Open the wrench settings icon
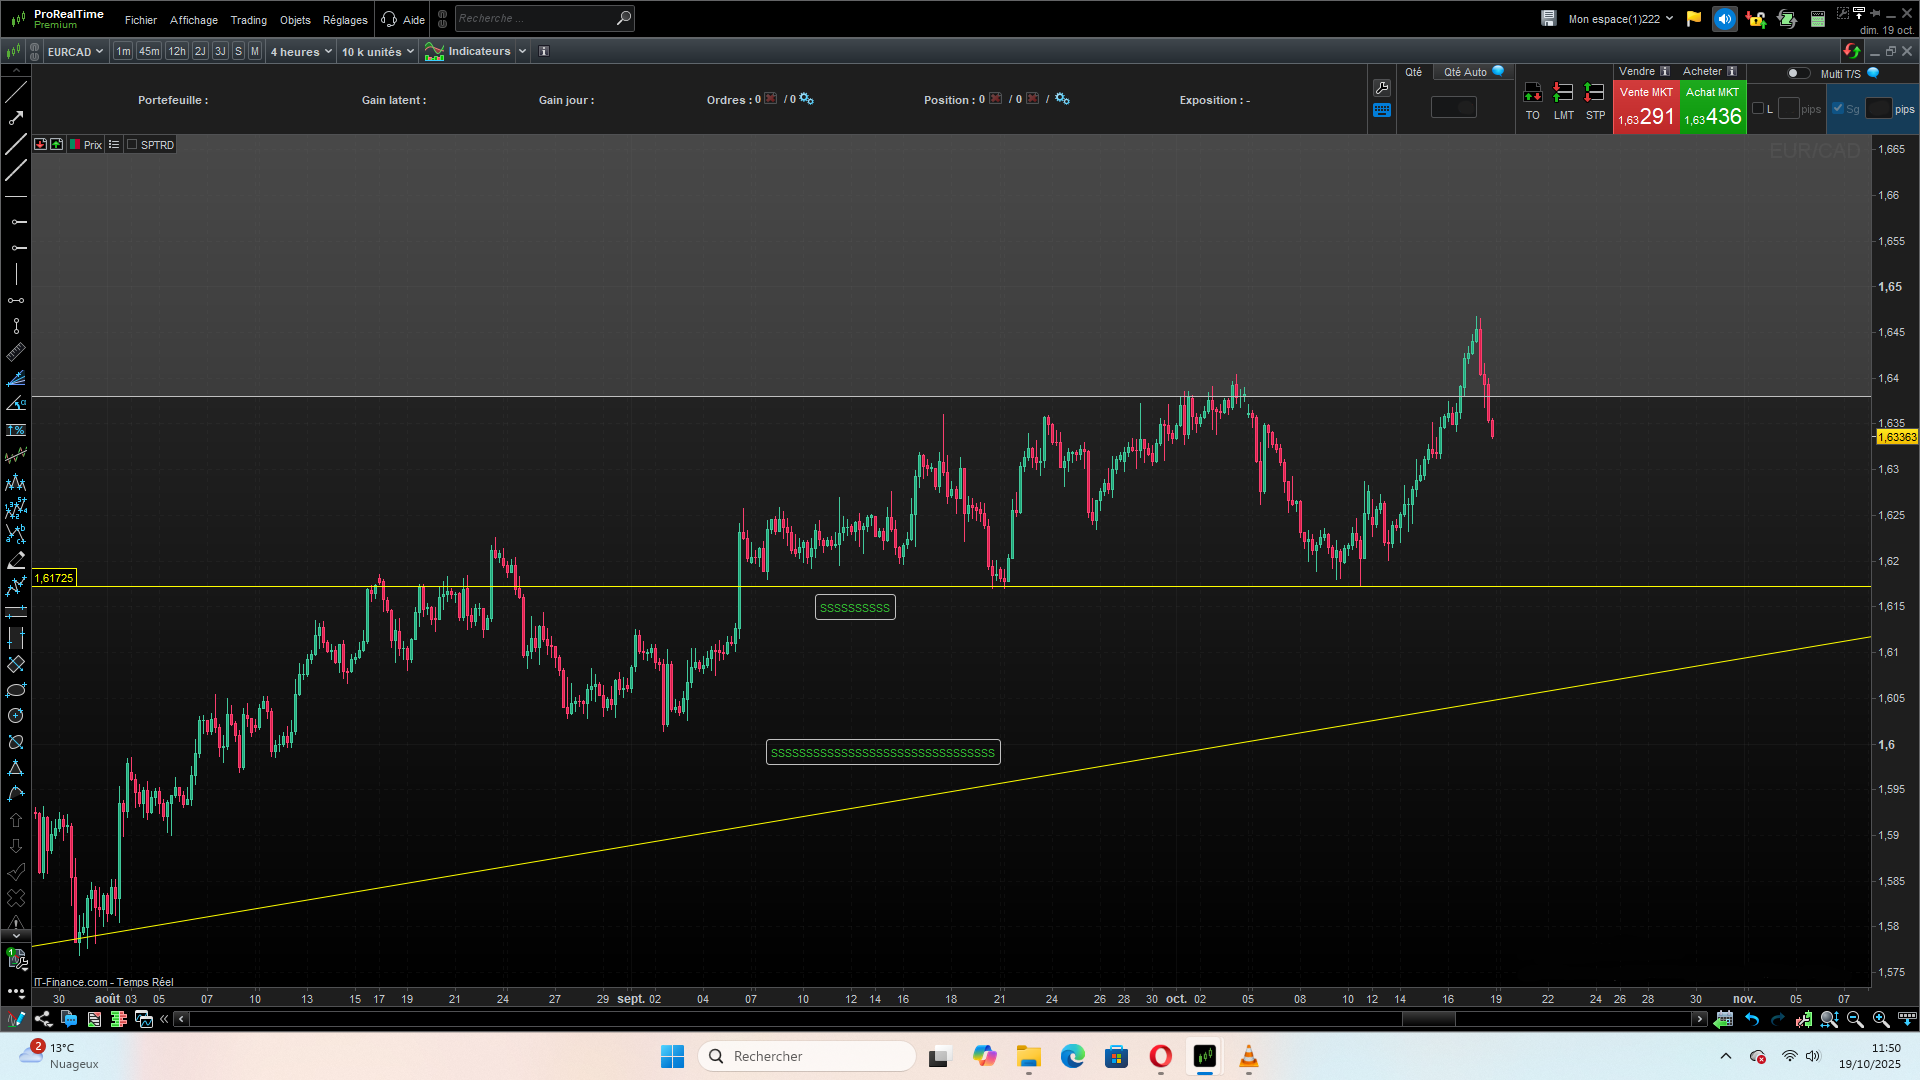The image size is (1920, 1080). (x=1382, y=88)
